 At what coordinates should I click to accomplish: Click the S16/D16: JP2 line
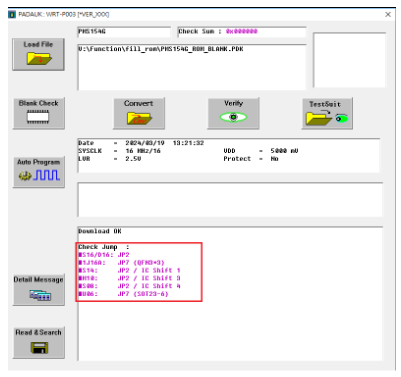coord(104,255)
